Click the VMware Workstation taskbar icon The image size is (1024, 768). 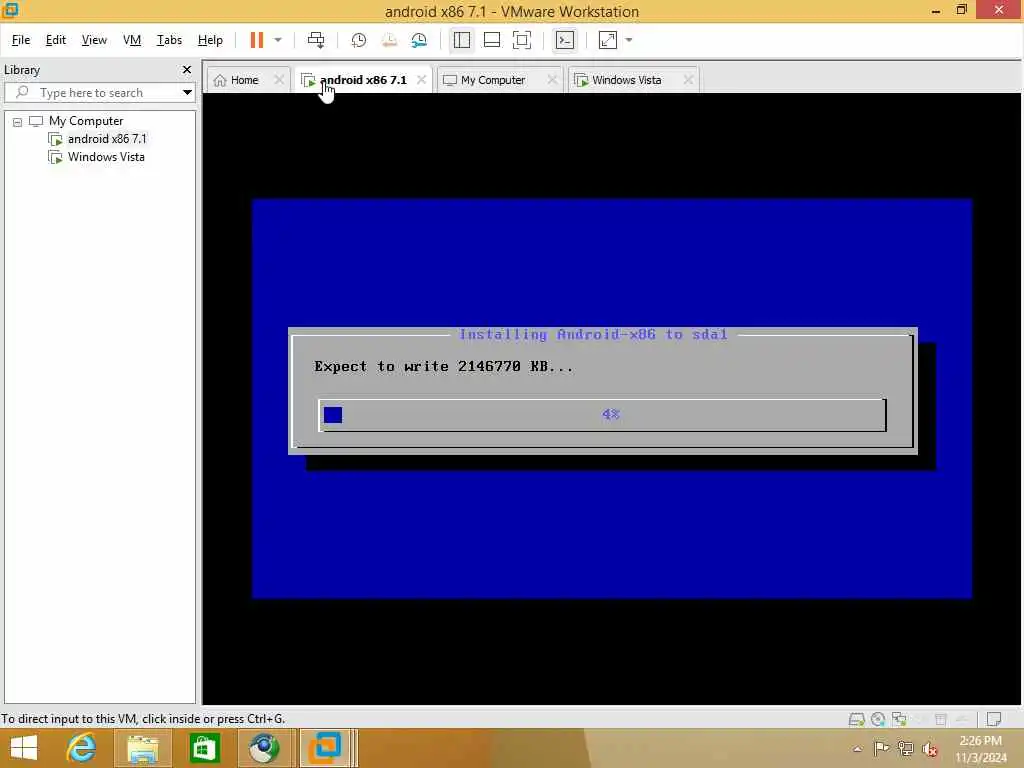(x=325, y=748)
